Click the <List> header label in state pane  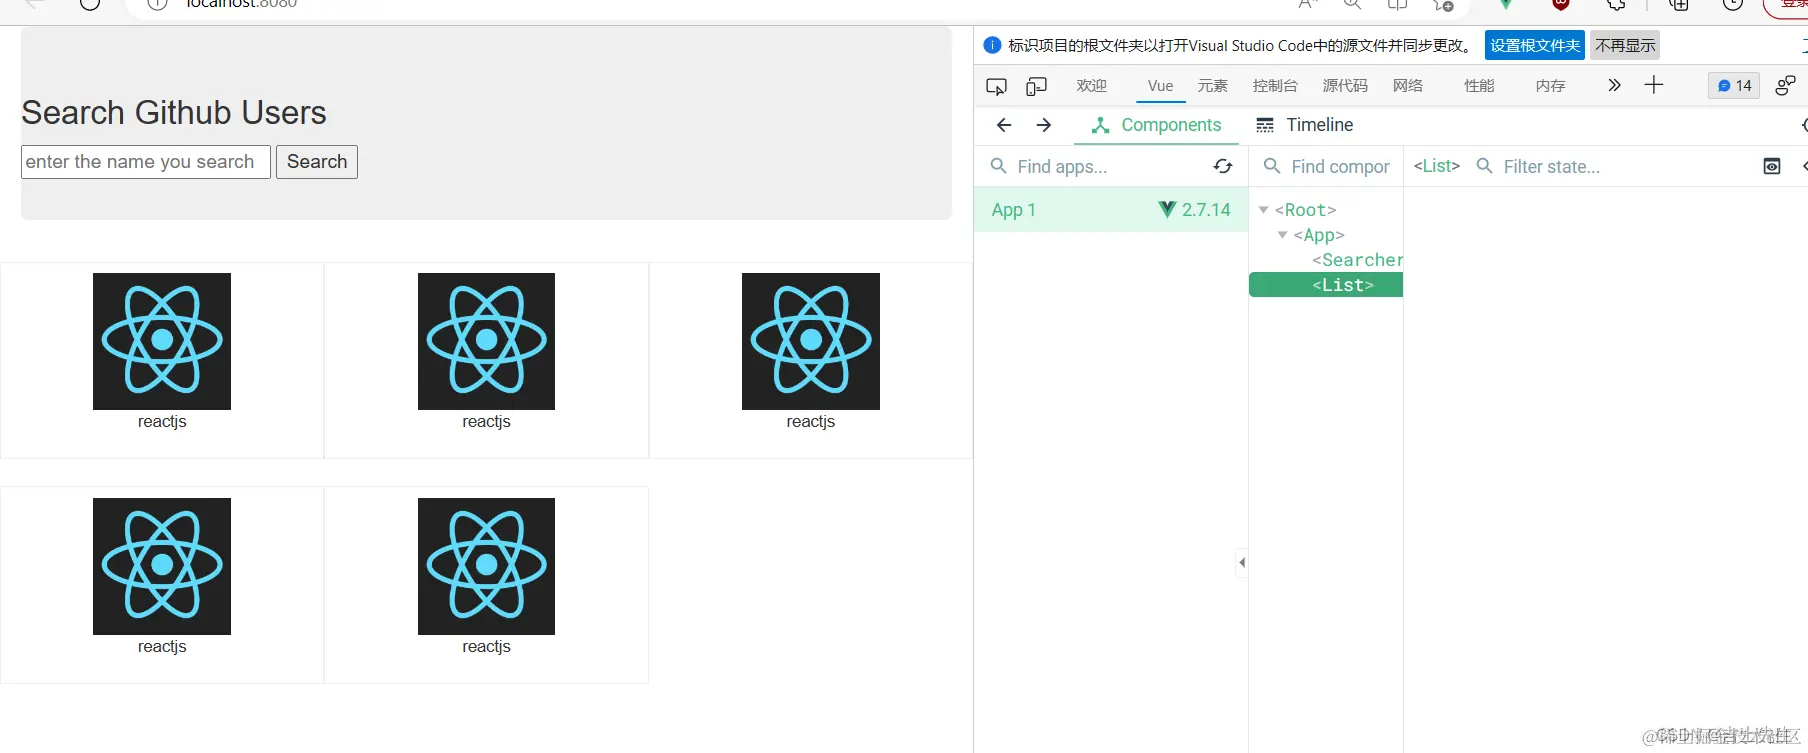click(1437, 166)
